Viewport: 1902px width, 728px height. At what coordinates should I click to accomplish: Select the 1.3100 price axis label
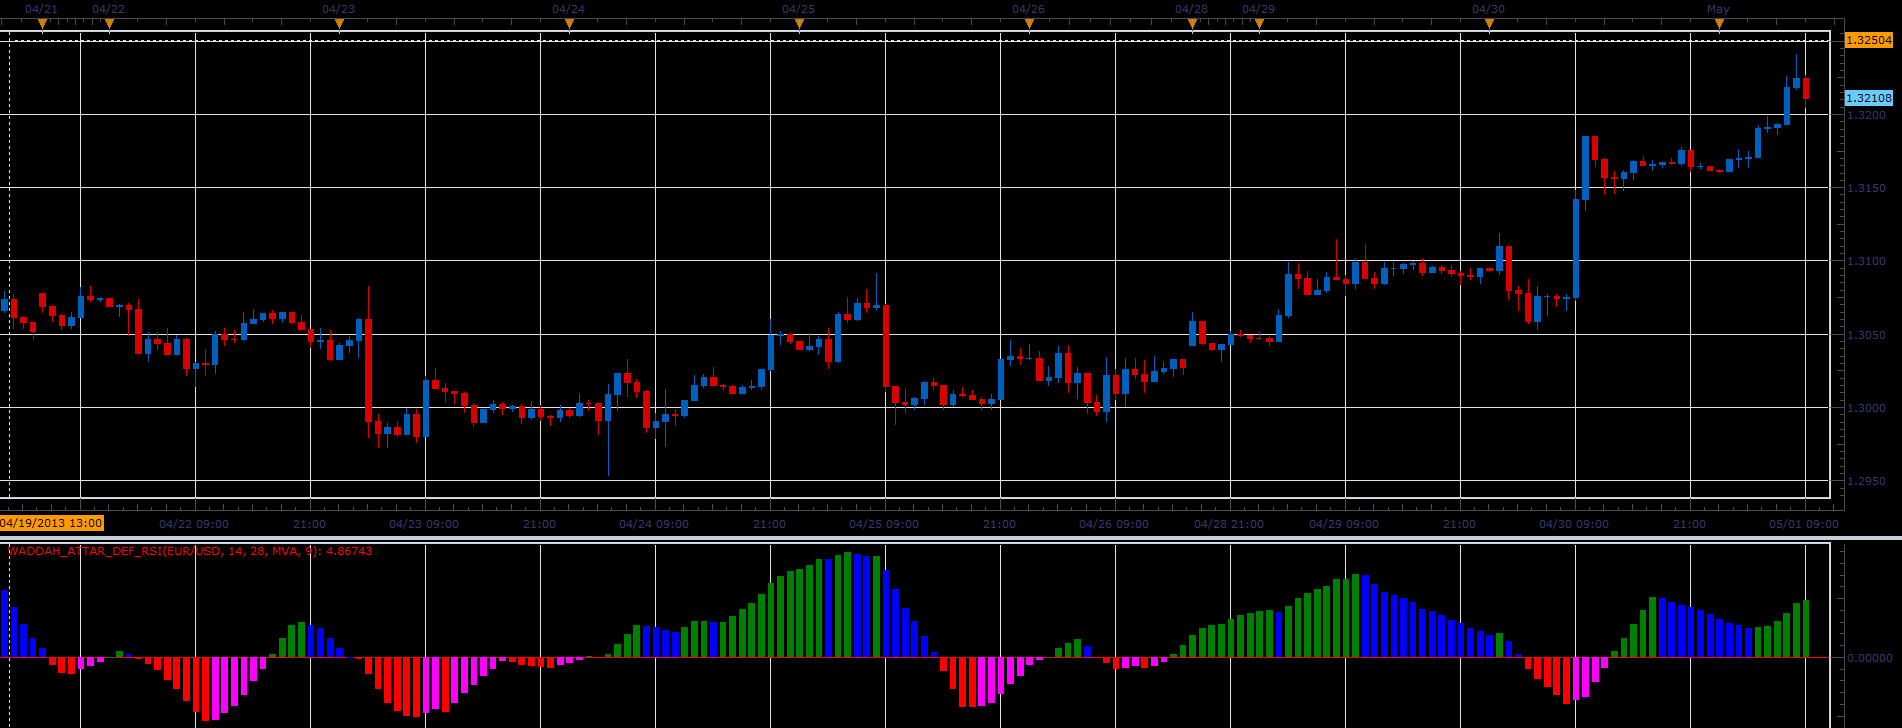pos(1866,261)
